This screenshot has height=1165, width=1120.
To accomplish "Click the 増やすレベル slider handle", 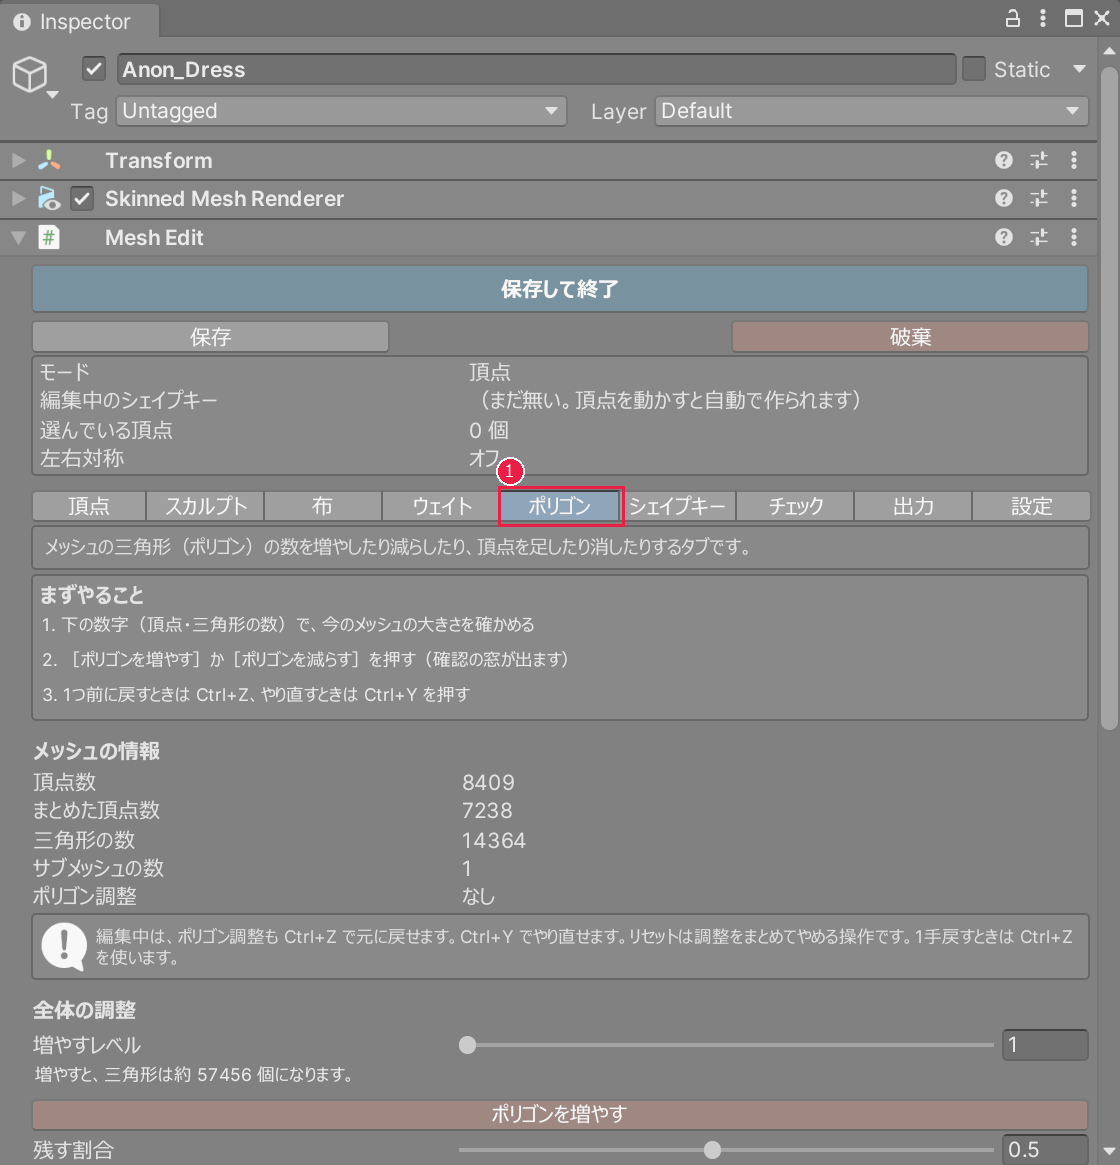I will (467, 1045).
